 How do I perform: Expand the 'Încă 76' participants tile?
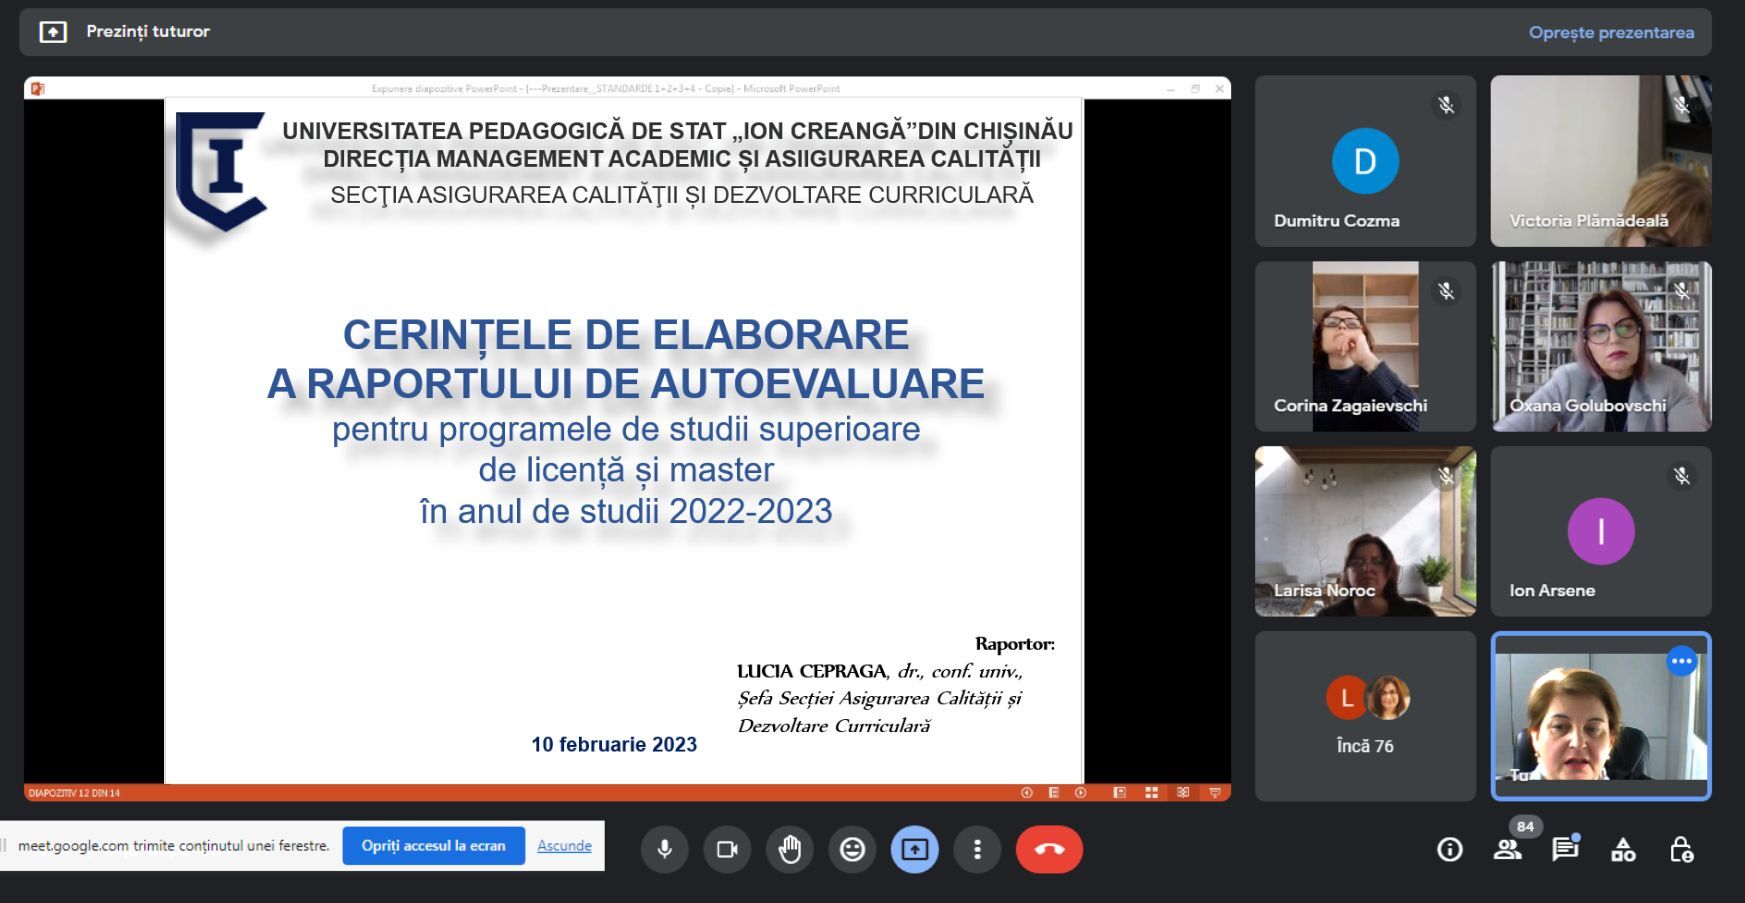pos(1365,716)
